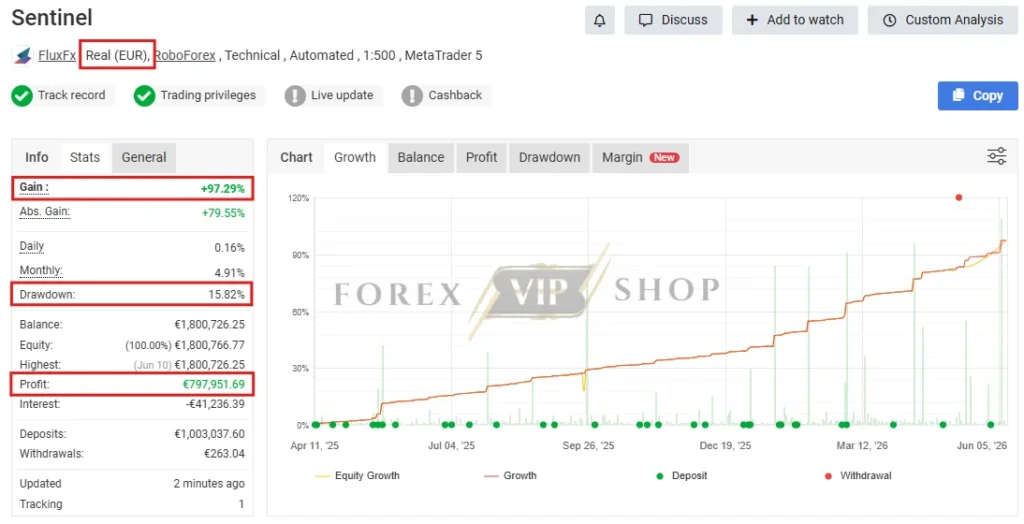This screenshot has width=1024, height=524.
Task: Click the Monthly label
Action: pyautogui.click(x=41, y=270)
